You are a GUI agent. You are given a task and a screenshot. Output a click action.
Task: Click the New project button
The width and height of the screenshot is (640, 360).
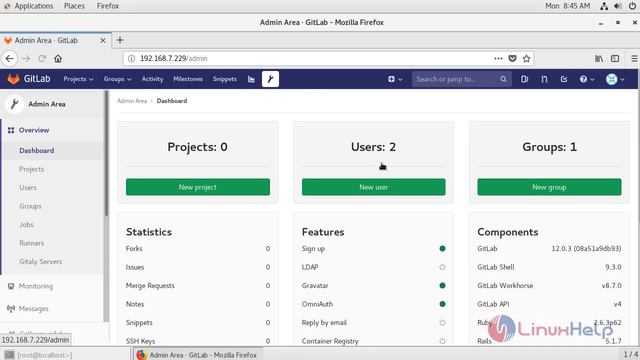[x=198, y=187]
